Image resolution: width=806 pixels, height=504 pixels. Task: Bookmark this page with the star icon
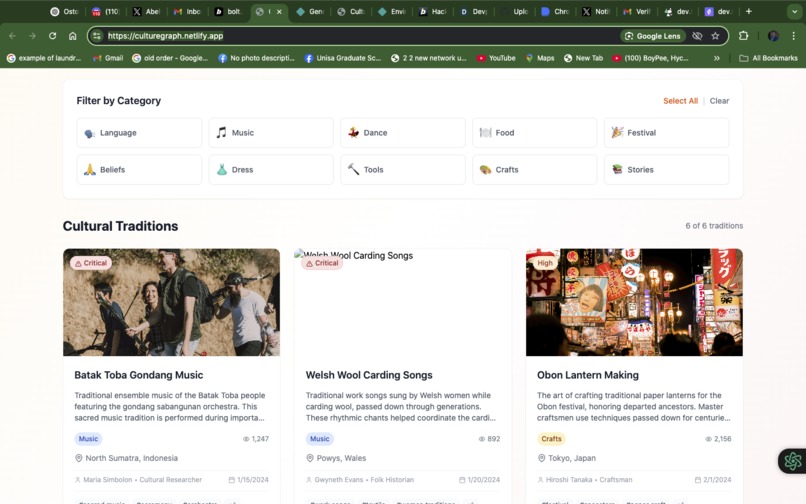pos(715,36)
